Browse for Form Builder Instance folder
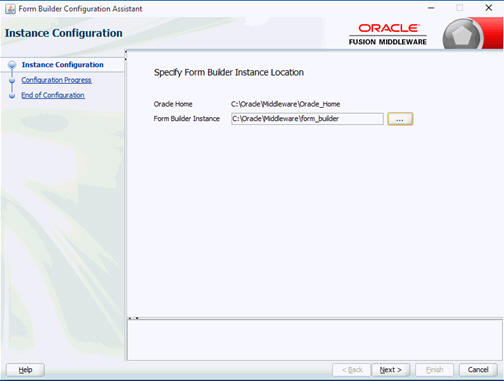504x381 pixels. pos(400,119)
